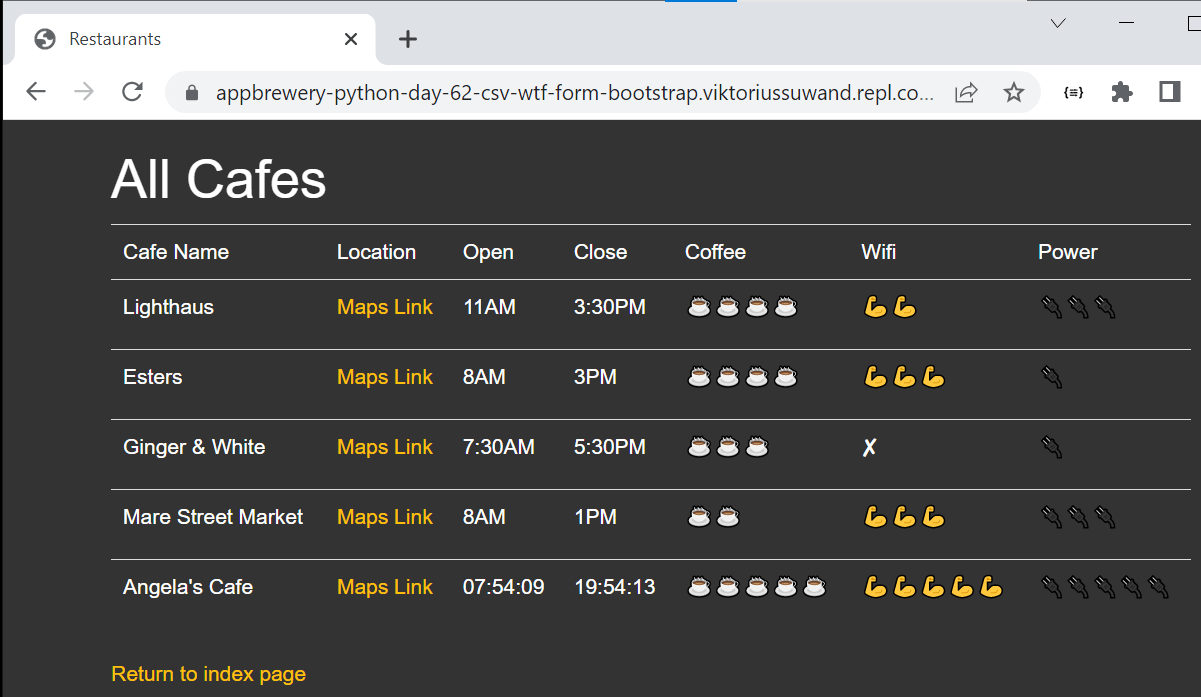Click the share page icon in address bar
Image resolution: width=1201 pixels, height=697 pixels.
pos(966,93)
